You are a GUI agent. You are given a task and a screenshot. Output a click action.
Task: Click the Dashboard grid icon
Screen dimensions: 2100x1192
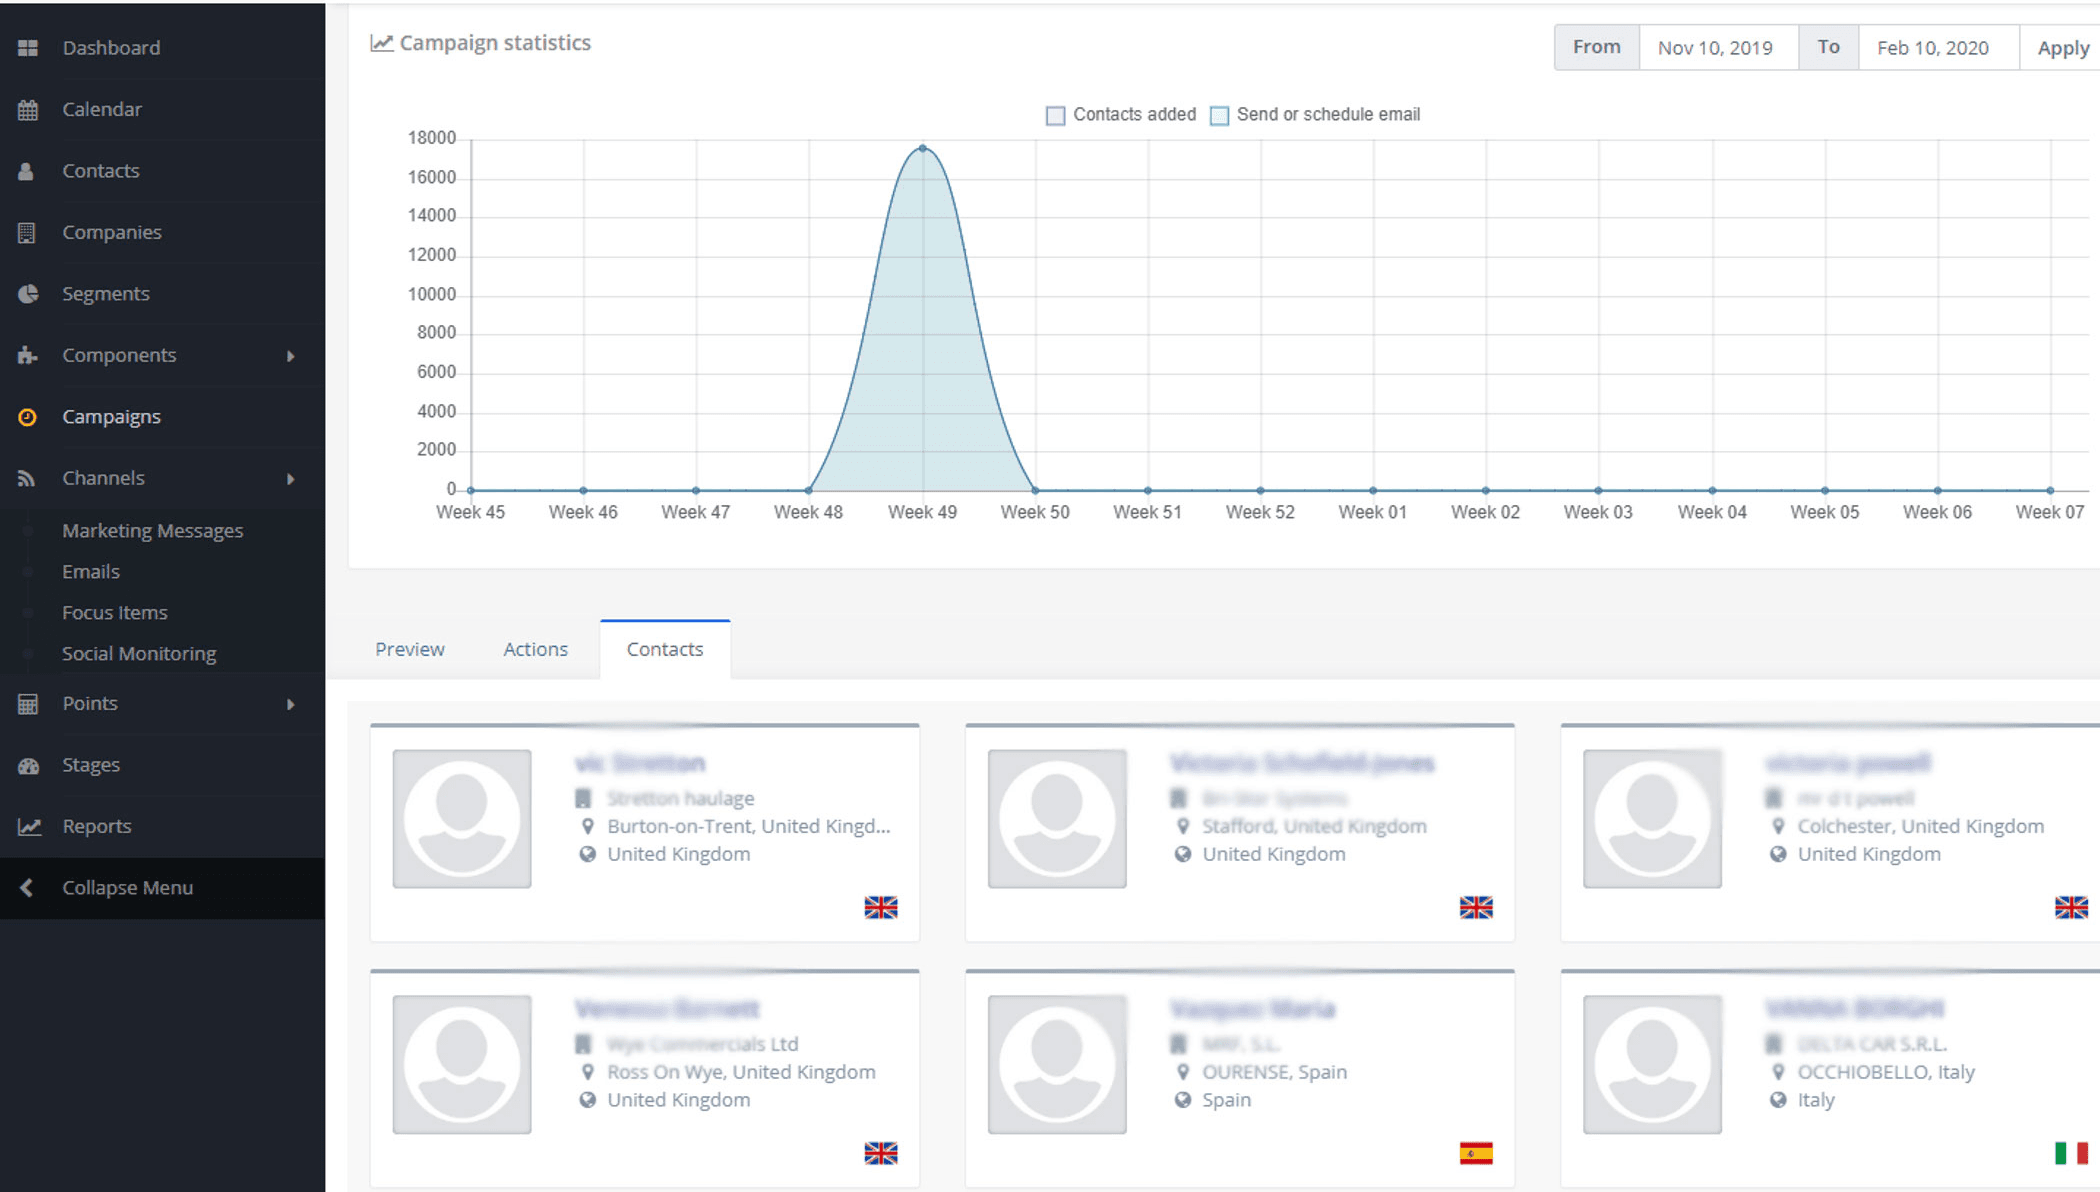tap(28, 48)
